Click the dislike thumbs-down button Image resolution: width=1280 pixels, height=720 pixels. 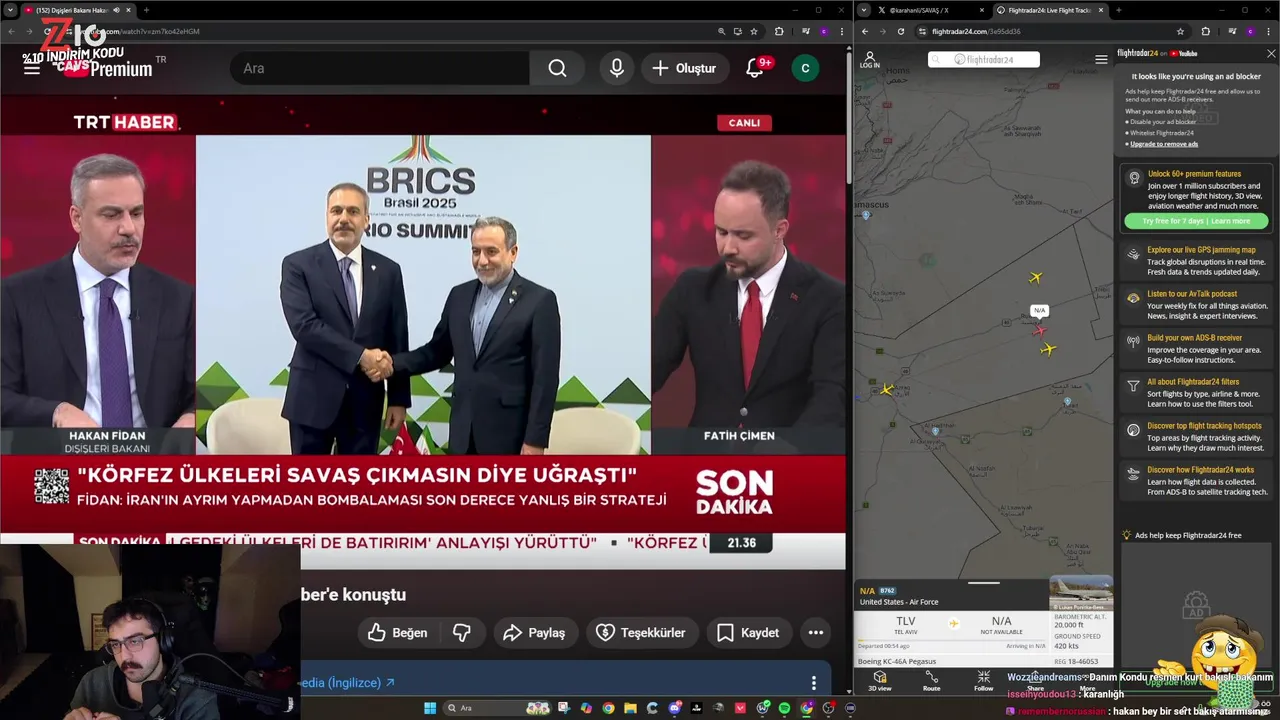coord(462,632)
